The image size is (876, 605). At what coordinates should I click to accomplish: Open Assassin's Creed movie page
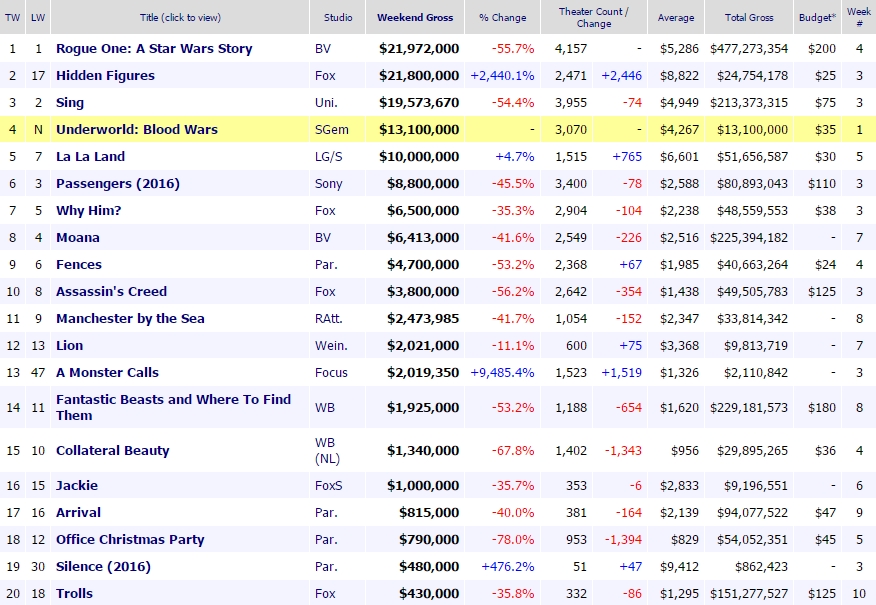pyautogui.click(x=111, y=292)
